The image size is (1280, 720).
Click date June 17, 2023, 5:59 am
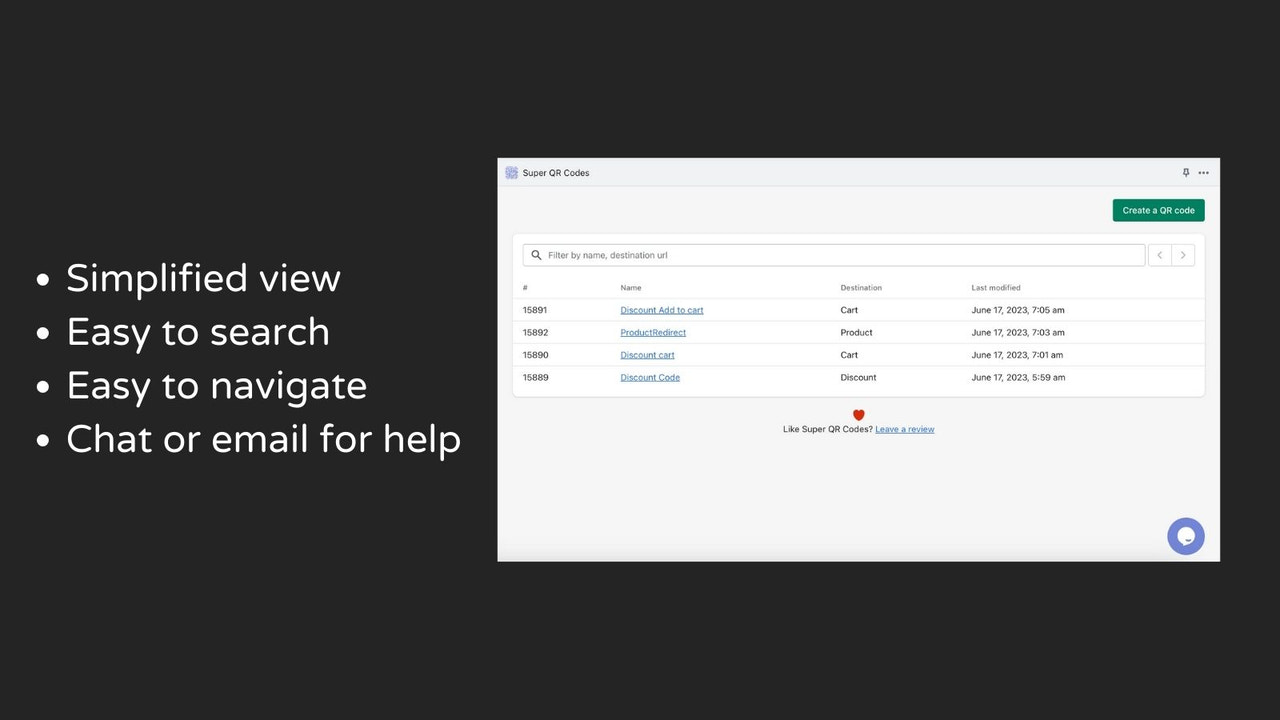pyautogui.click(x=1018, y=377)
